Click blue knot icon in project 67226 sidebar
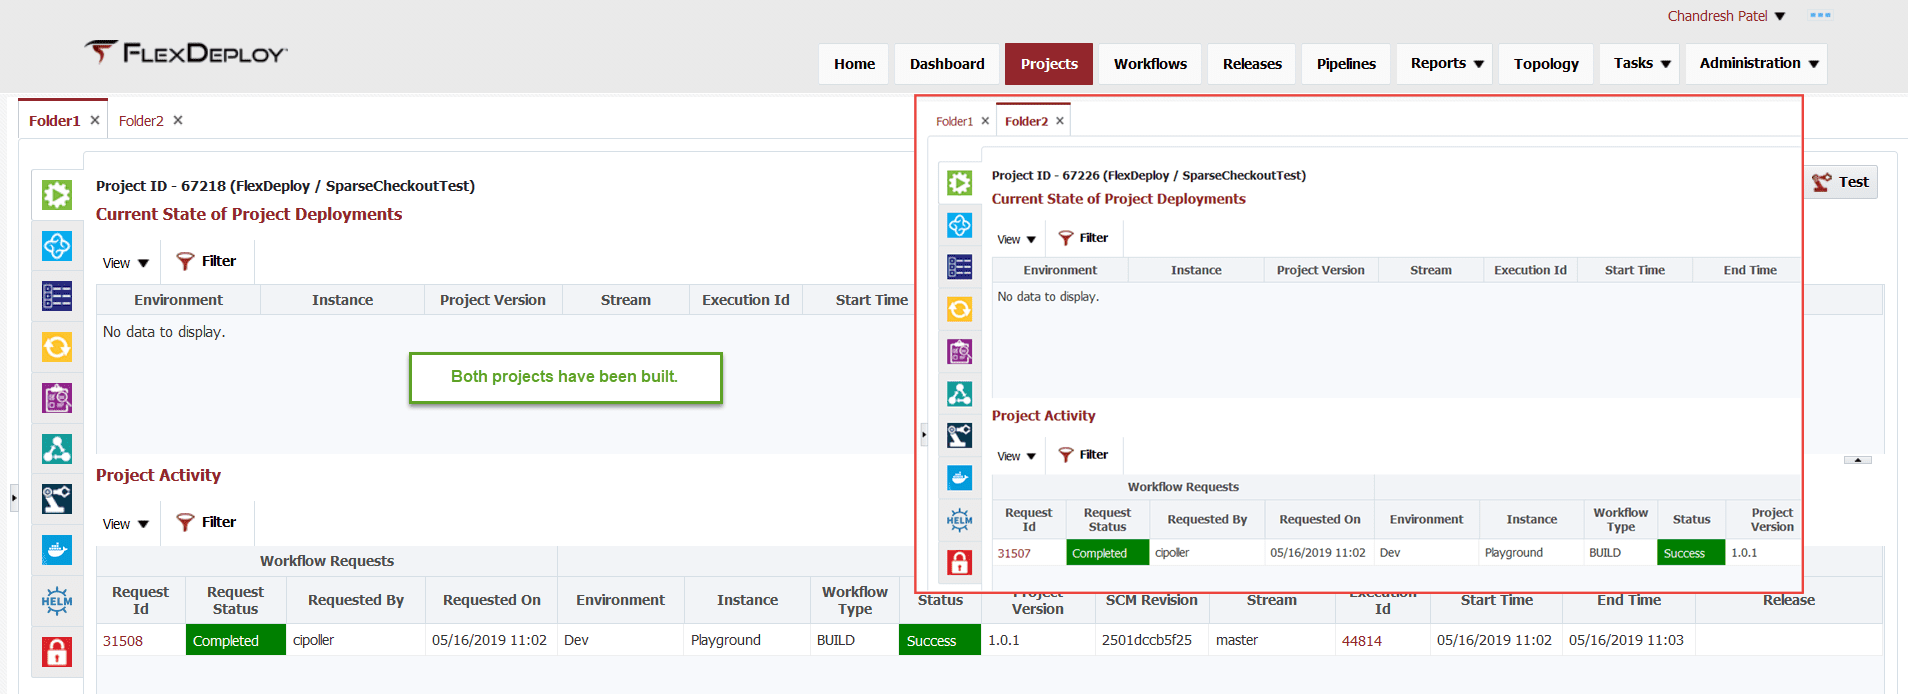Image resolution: width=1908 pixels, height=694 pixels. pos(960,225)
